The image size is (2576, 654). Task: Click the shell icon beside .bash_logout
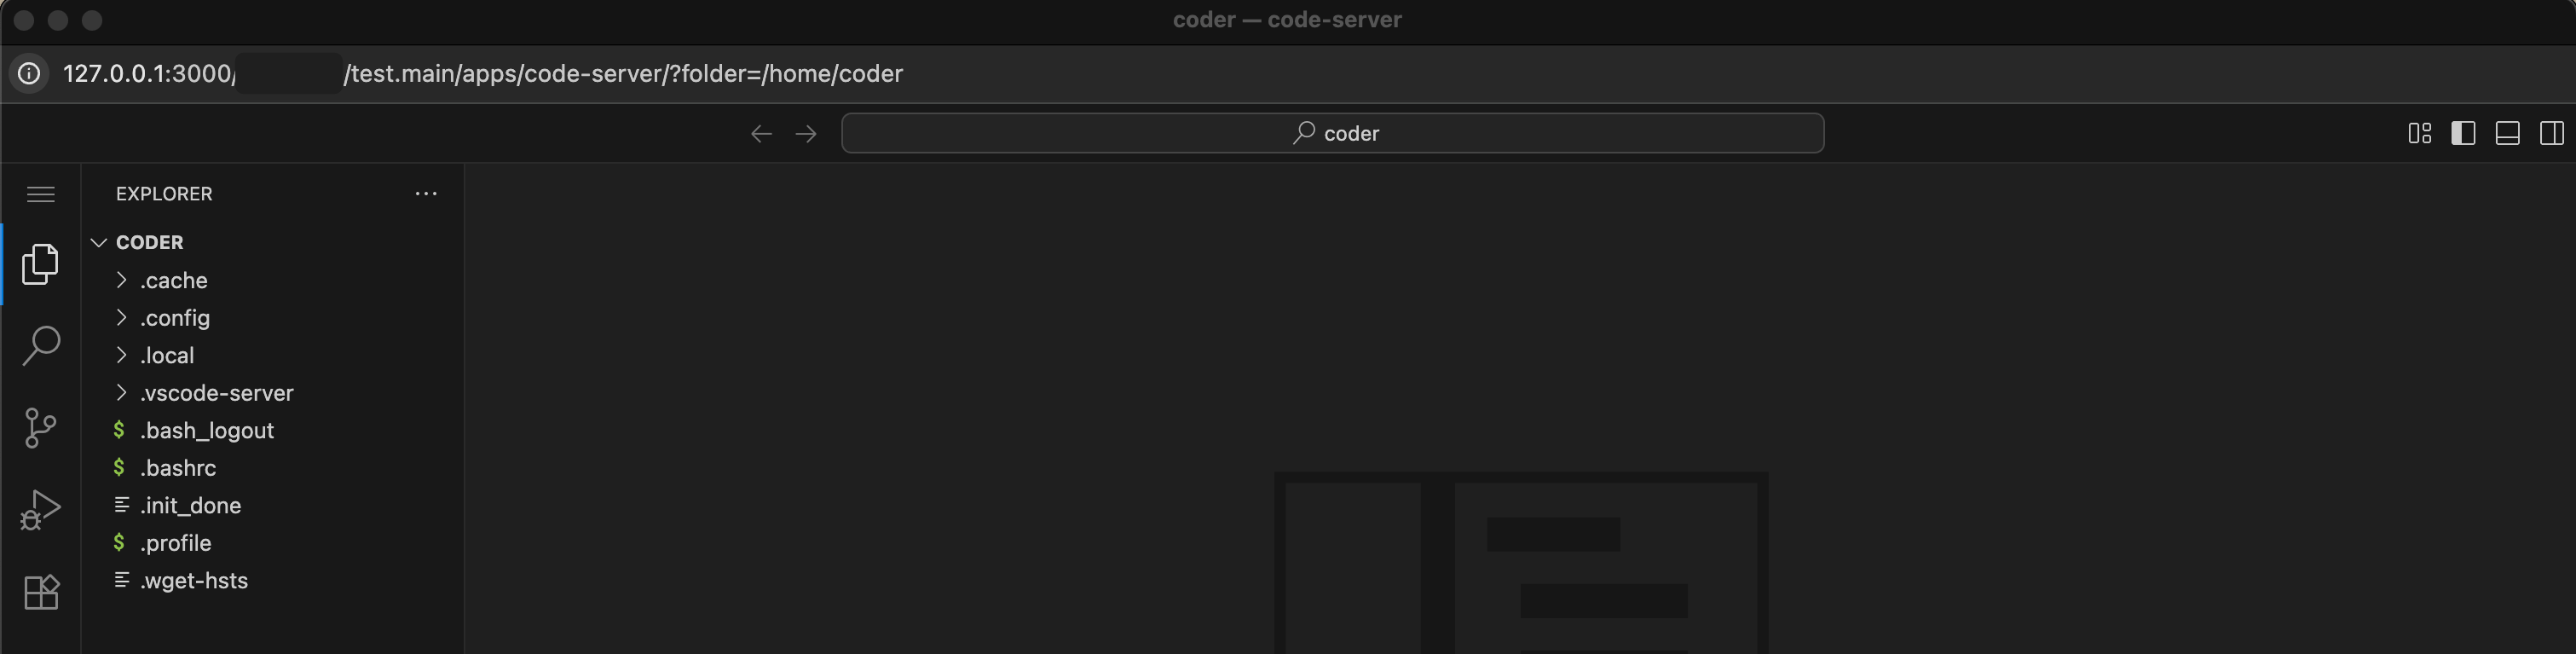(119, 429)
